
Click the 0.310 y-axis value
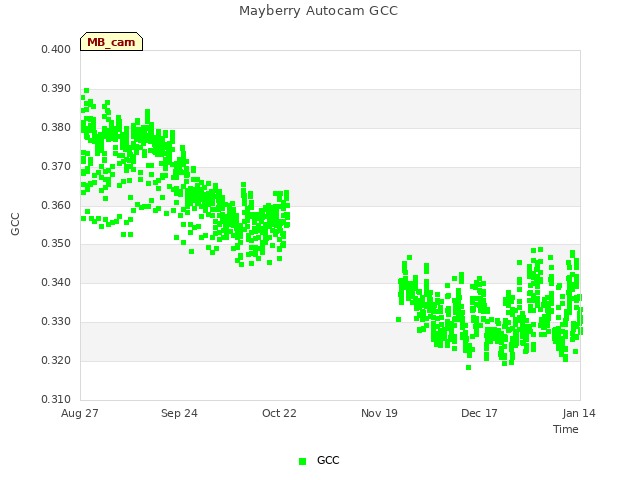point(56,399)
